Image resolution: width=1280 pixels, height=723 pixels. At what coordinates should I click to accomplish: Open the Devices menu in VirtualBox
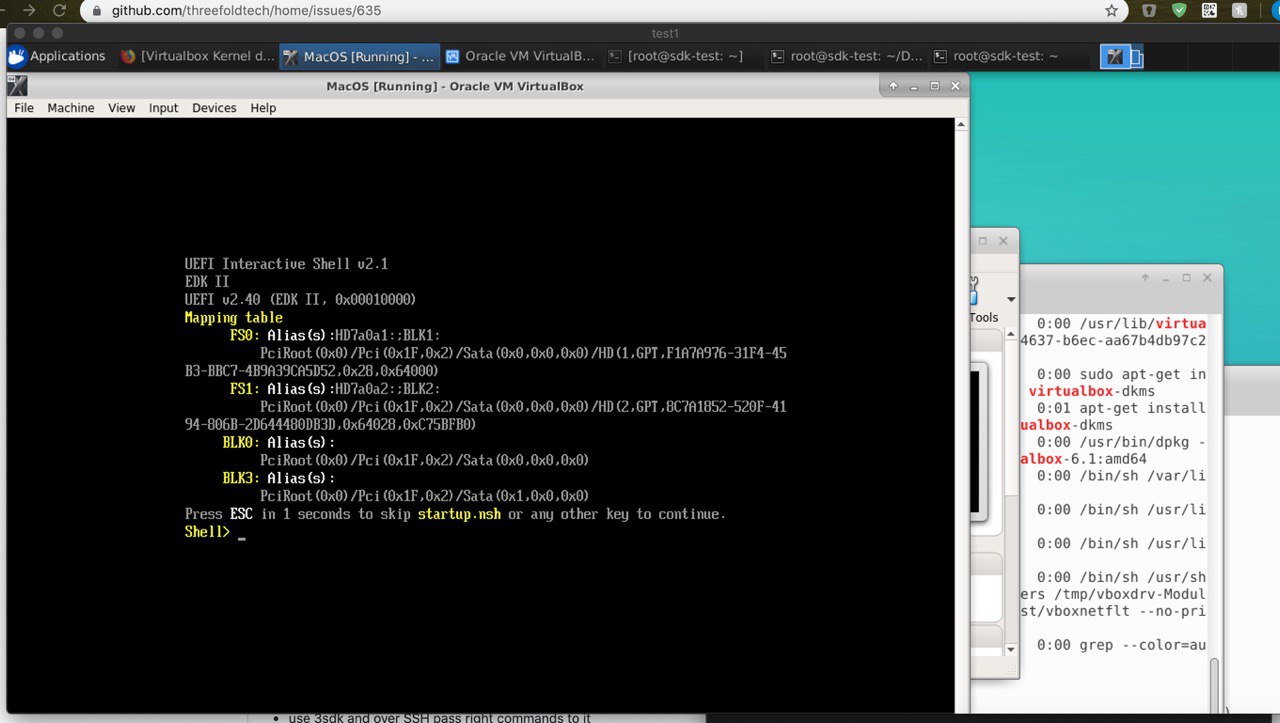[214, 107]
